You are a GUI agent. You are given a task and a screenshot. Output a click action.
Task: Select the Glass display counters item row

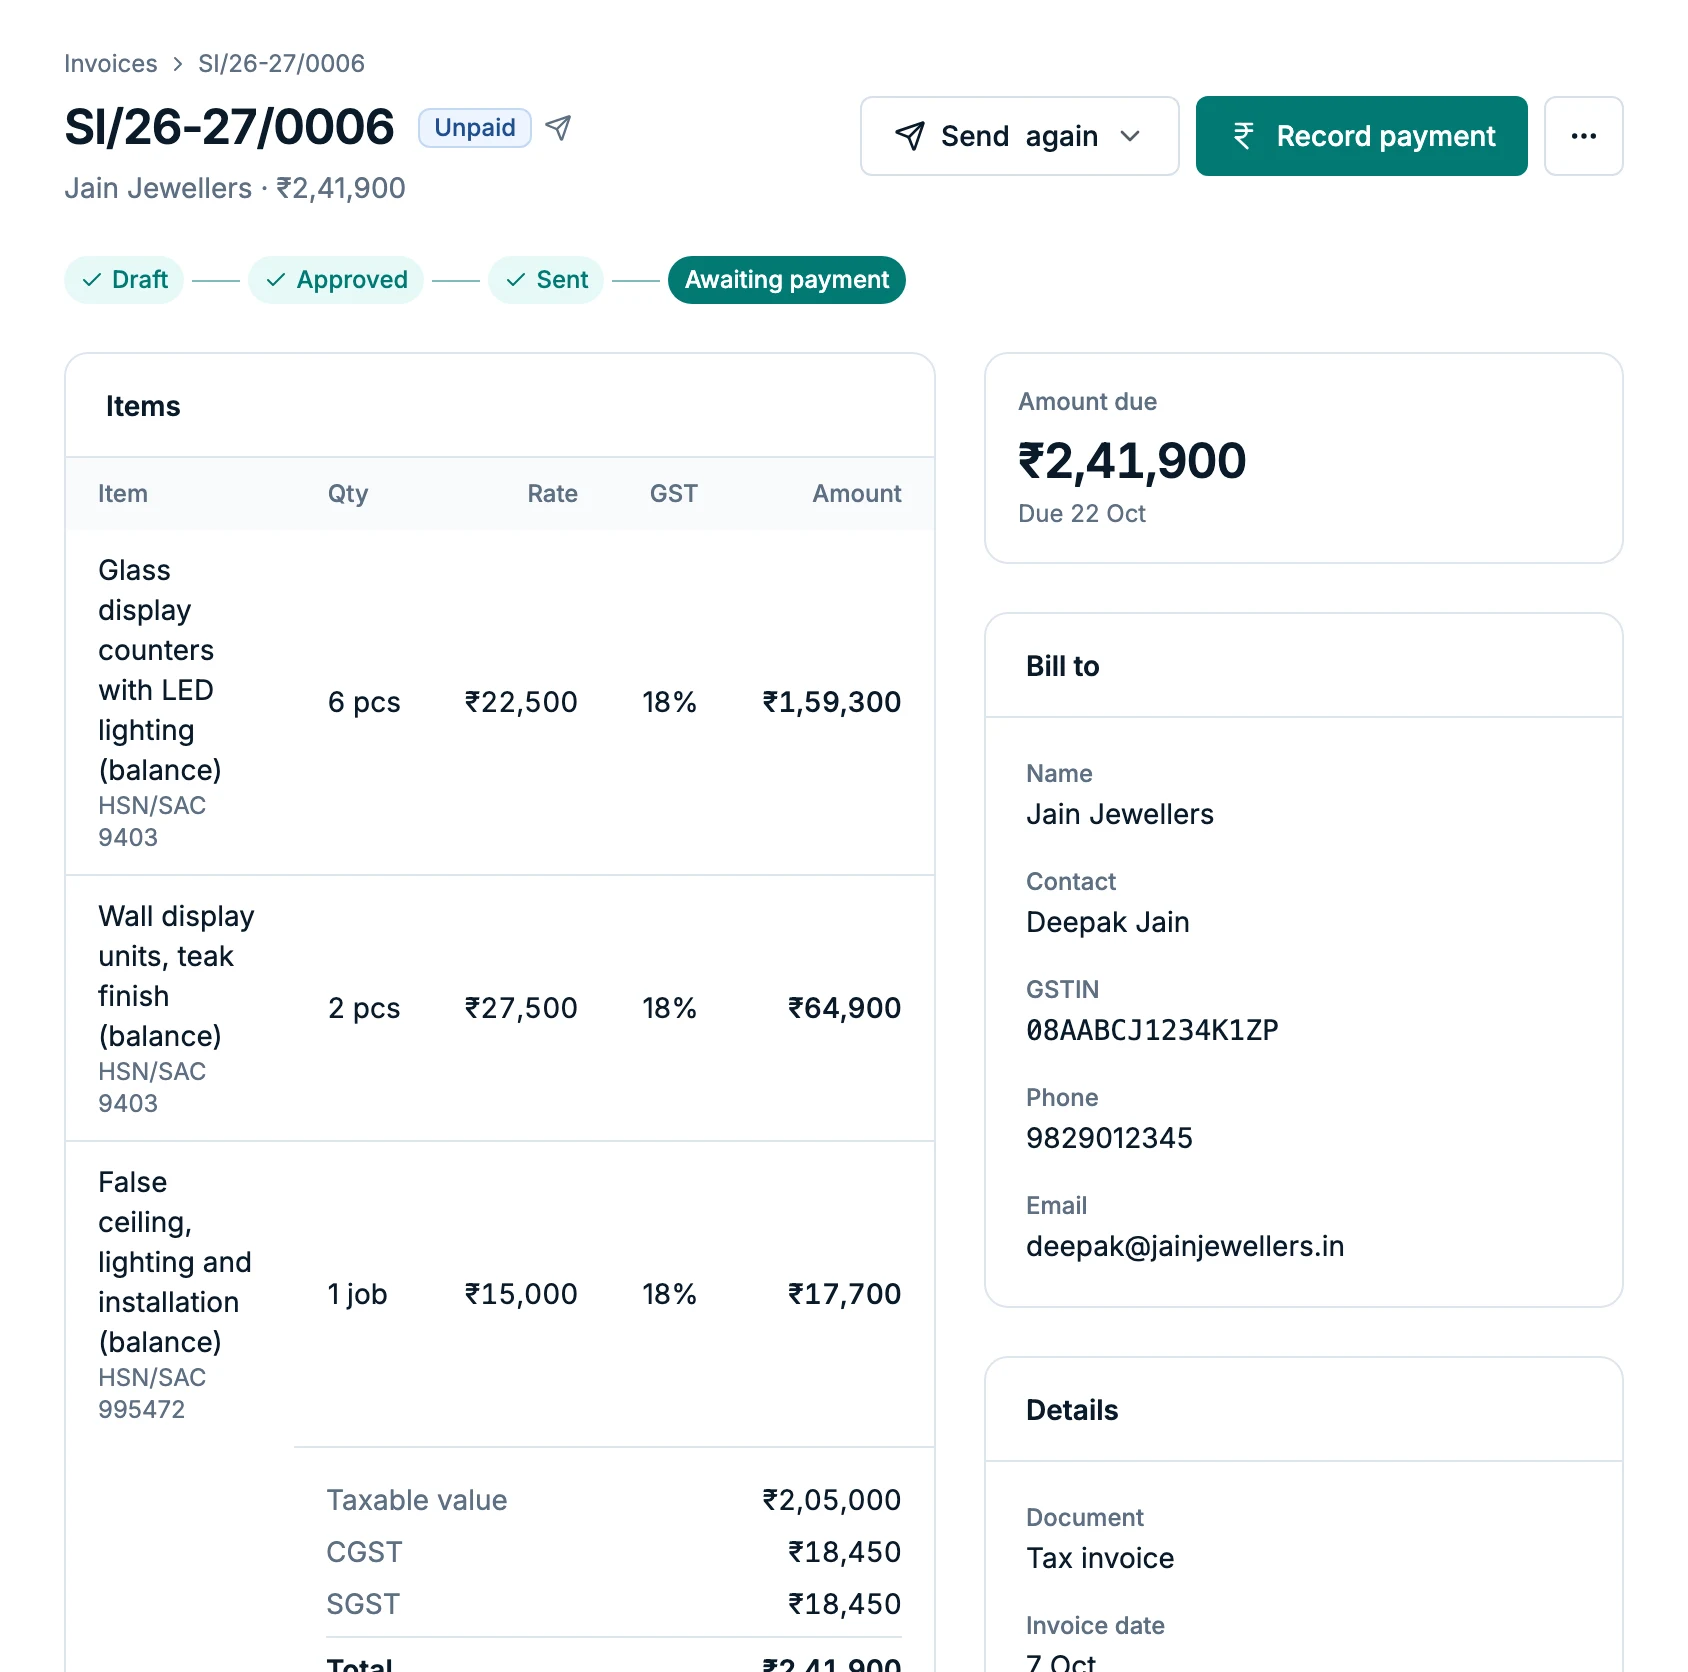(x=500, y=703)
